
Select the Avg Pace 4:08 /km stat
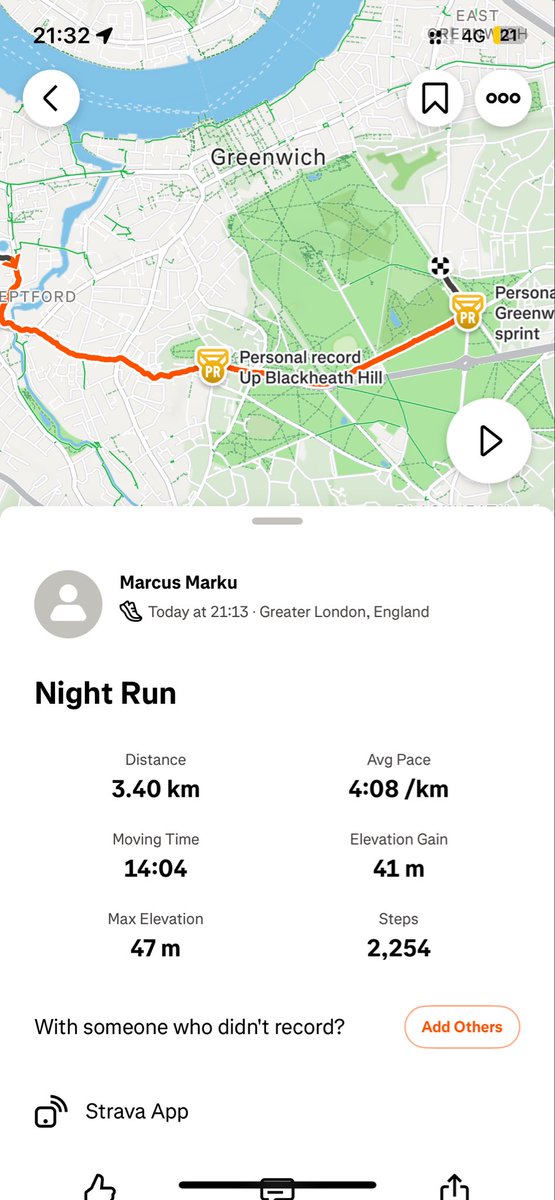[x=398, y=776]
